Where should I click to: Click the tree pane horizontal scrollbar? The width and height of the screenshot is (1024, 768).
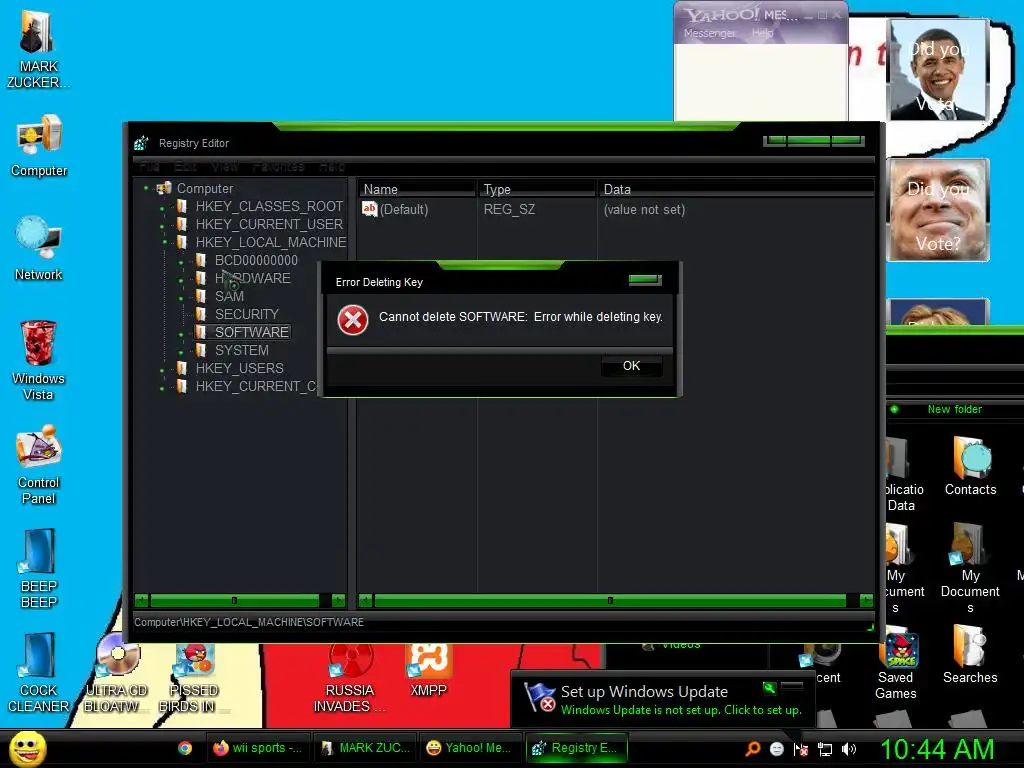(240, 600)
